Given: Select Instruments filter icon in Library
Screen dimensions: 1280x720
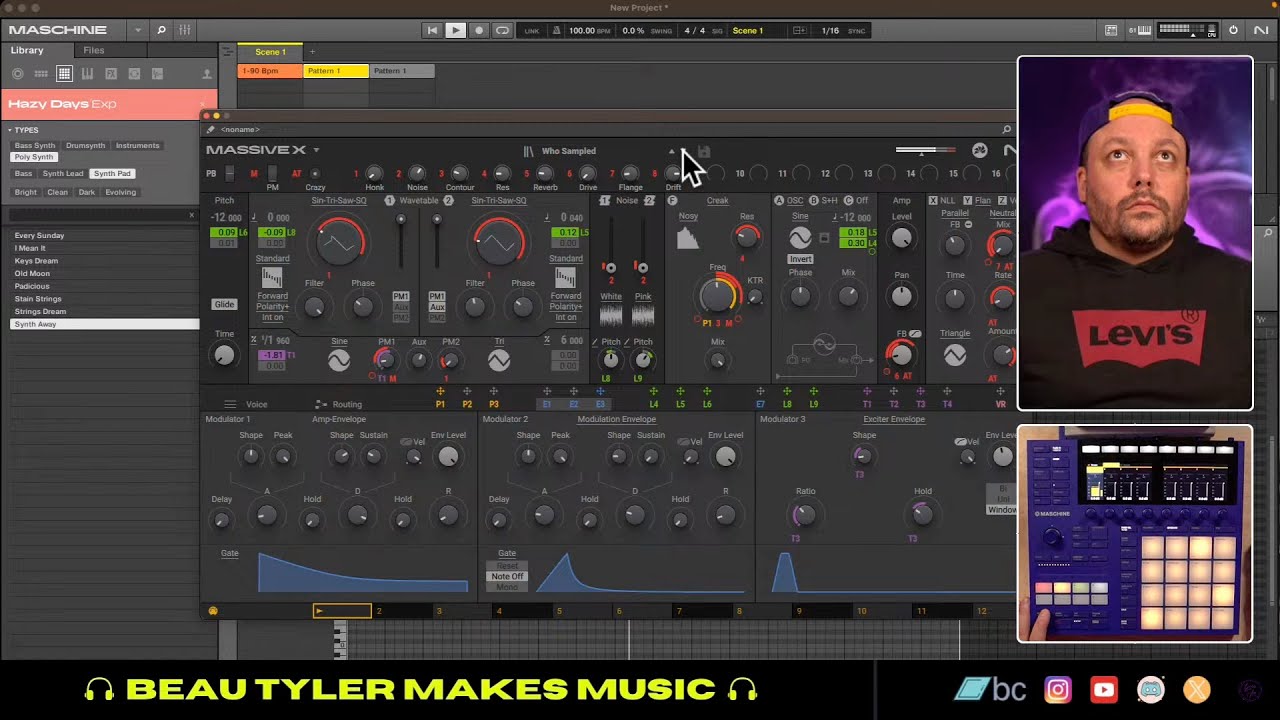Looking at the screenshot, I should click(87, 74).
